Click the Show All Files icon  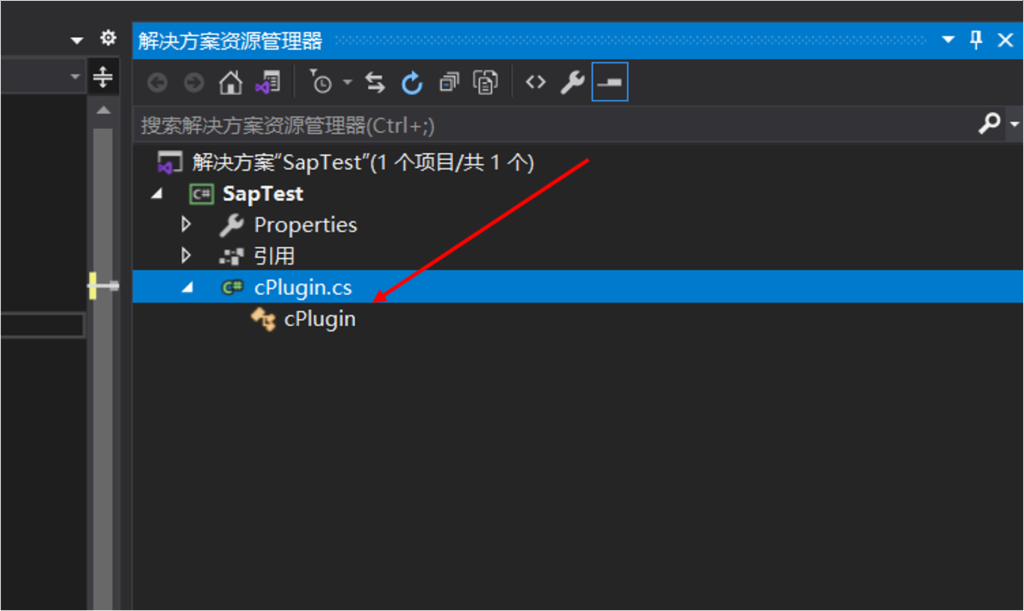coord(486,83)
